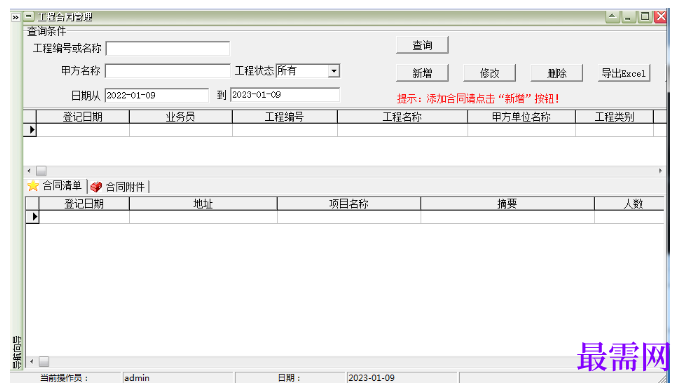
Task: Focus the 甲方名称 input field
Action: (x=167, y=71)
